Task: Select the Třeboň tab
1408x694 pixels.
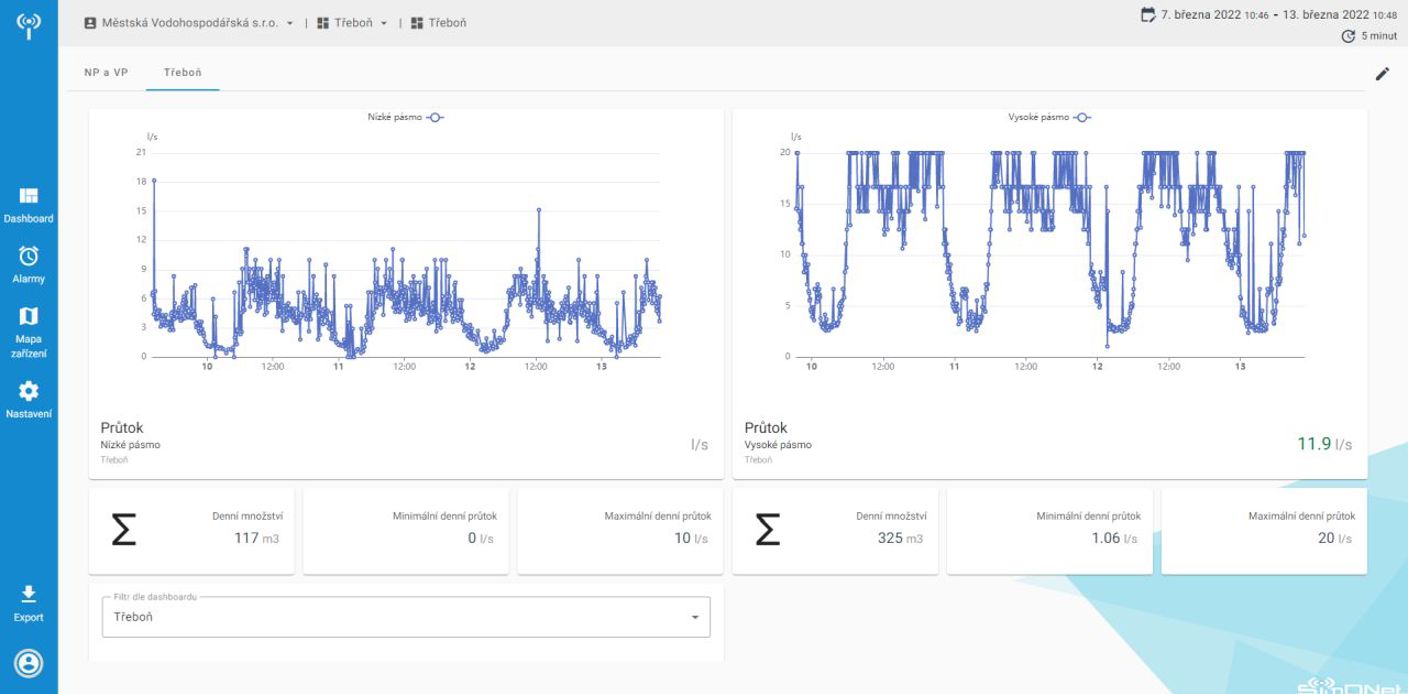Action: (183, 73)
